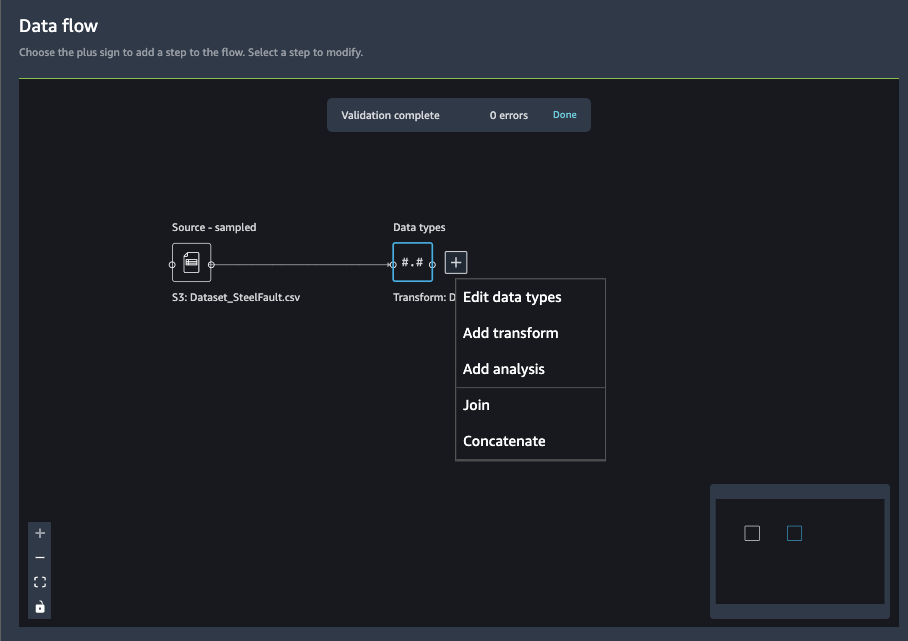
Task: Select the S3 source dataset node icon
Action: [192, 262]
